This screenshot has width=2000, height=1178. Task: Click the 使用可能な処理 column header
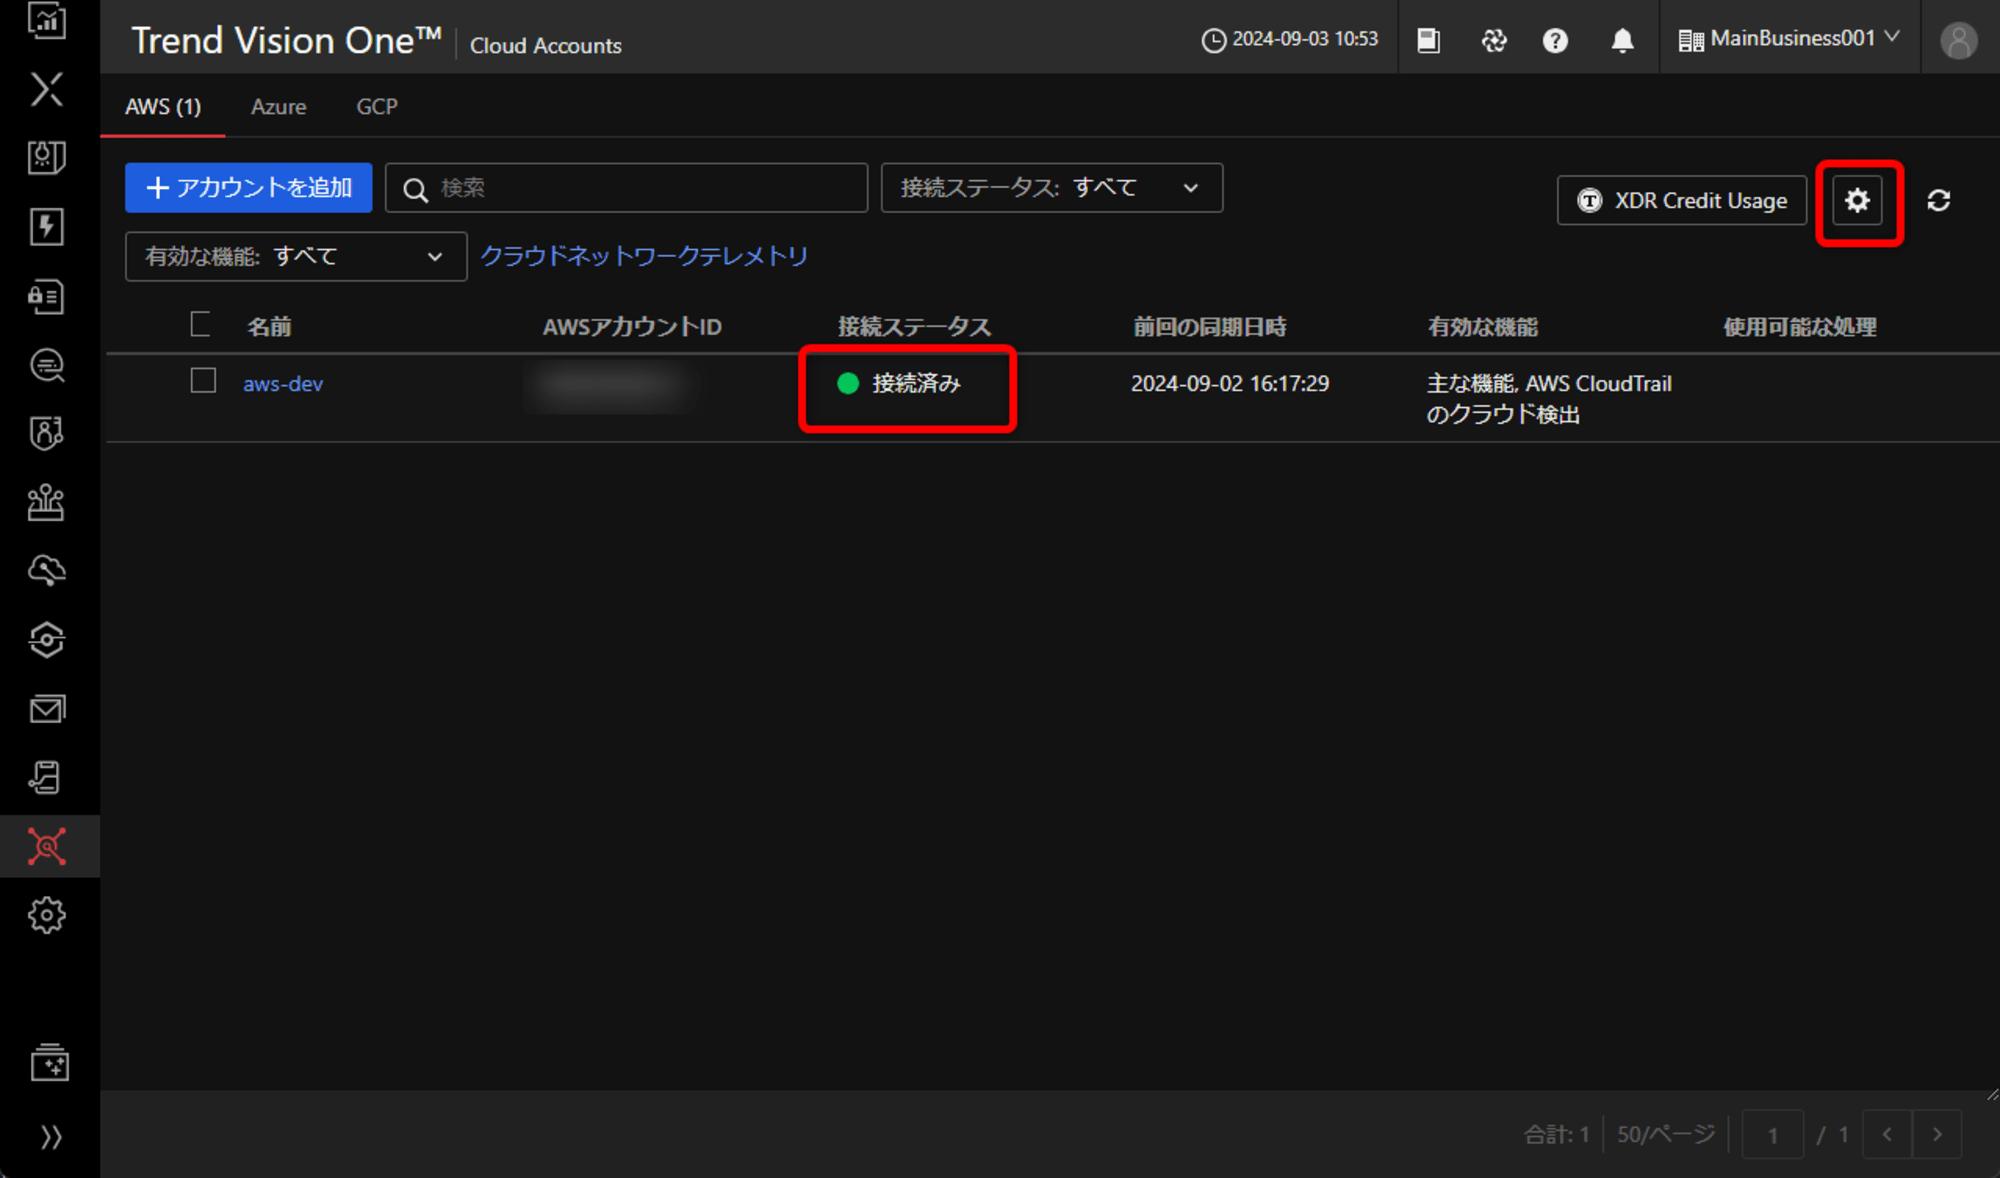pyautogui.click(x=1799, y=326)
